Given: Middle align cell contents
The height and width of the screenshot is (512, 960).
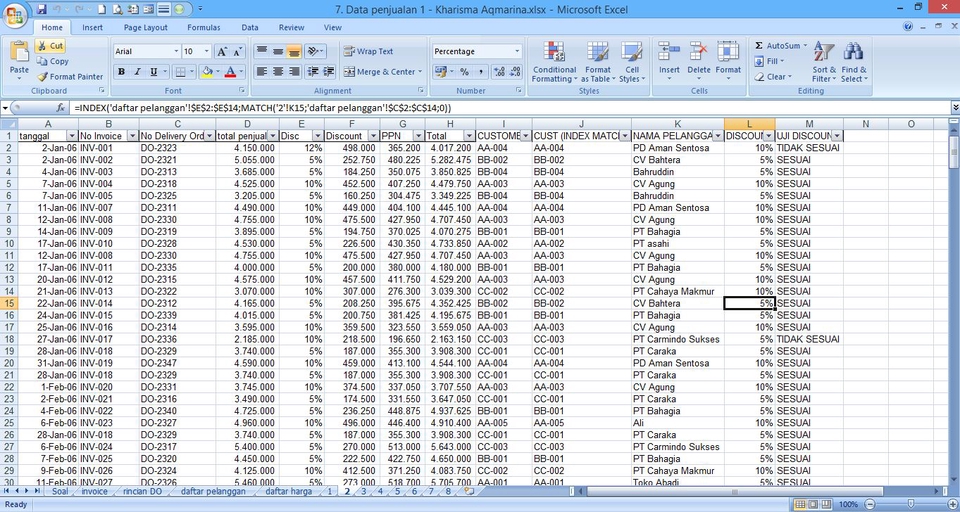Looking at the screenshot, I should pyautogui.click(x=278, y=51).
